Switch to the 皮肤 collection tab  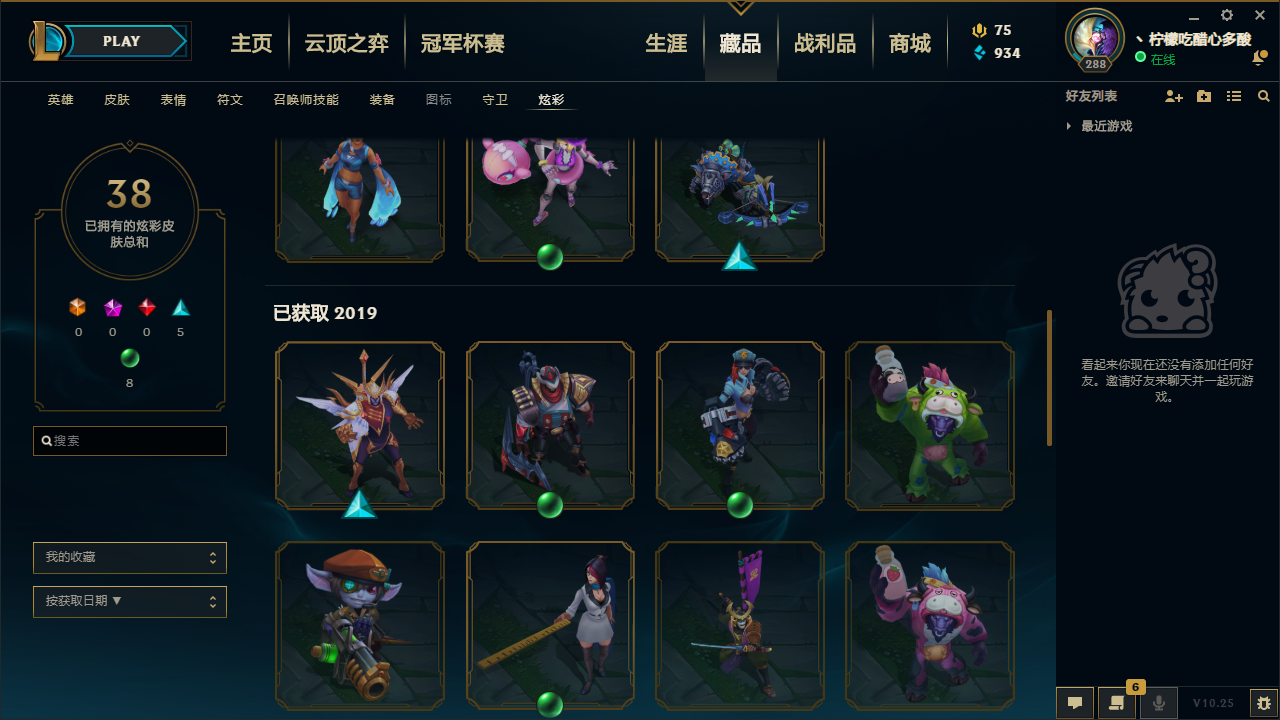(117, 100)
